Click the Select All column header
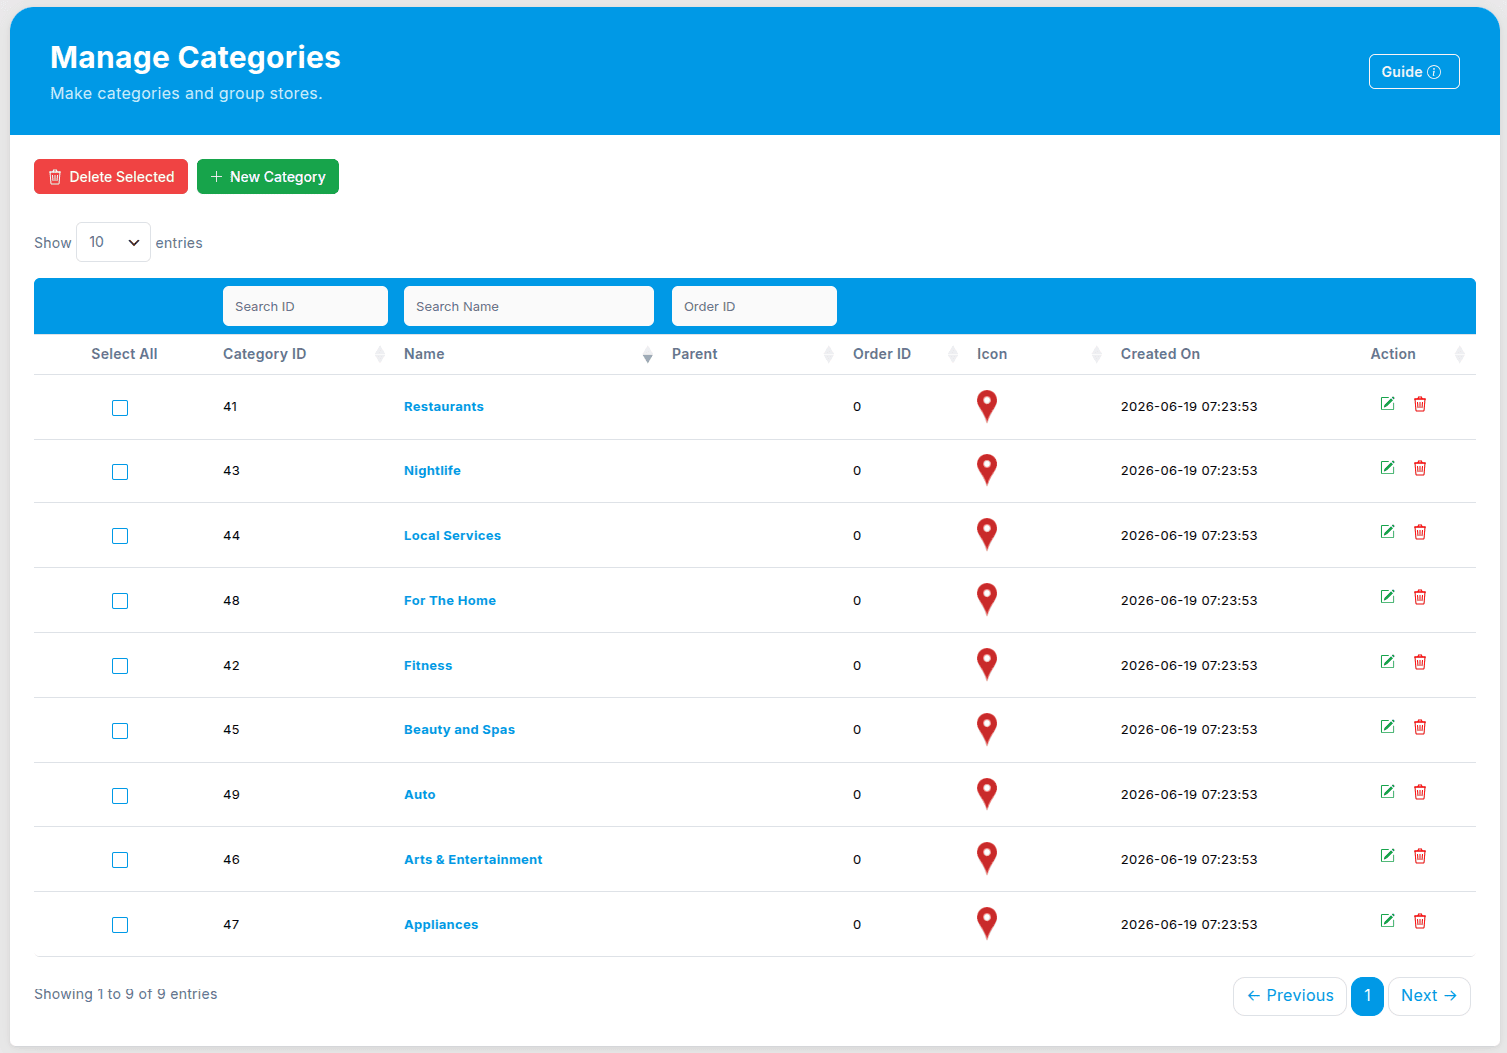 coord(124,354)
